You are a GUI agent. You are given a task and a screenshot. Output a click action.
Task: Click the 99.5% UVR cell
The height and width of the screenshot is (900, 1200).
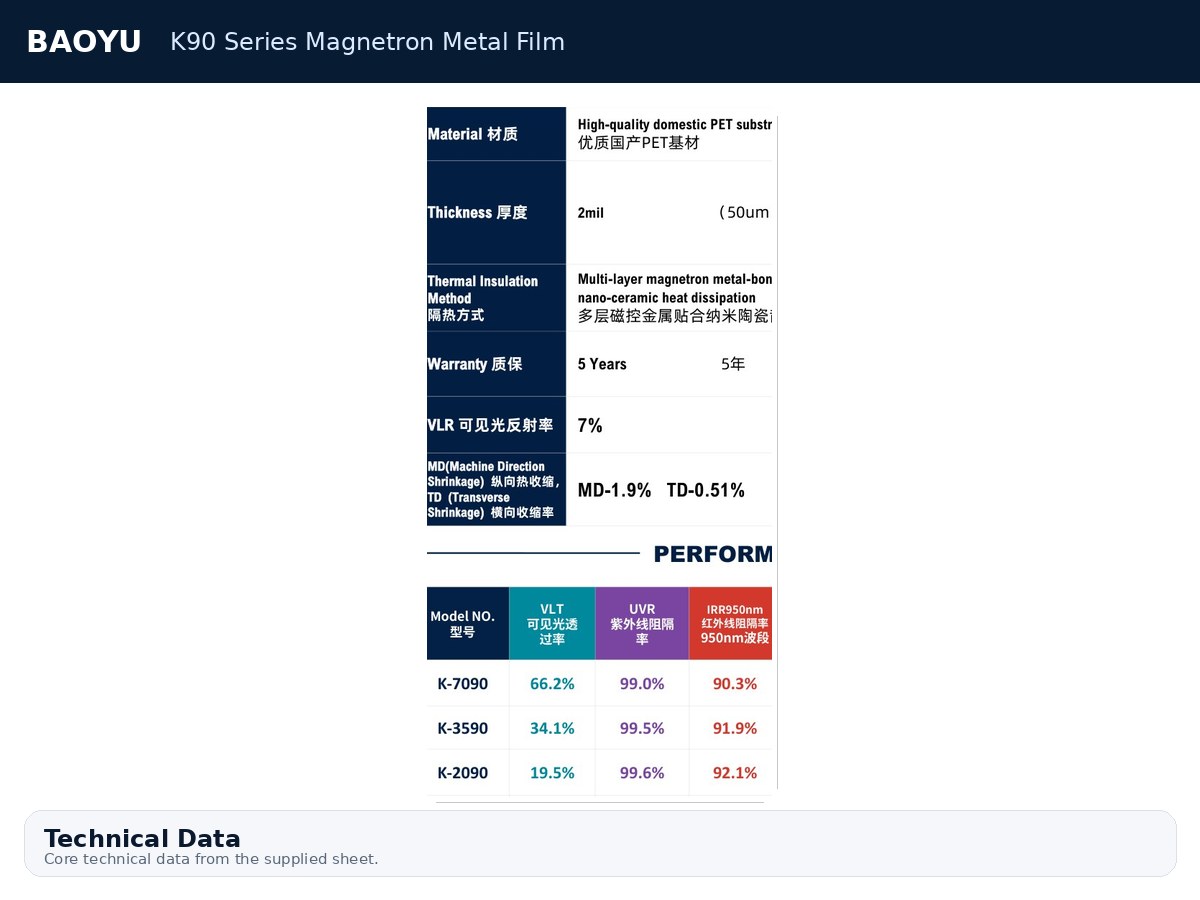[642, 728]
